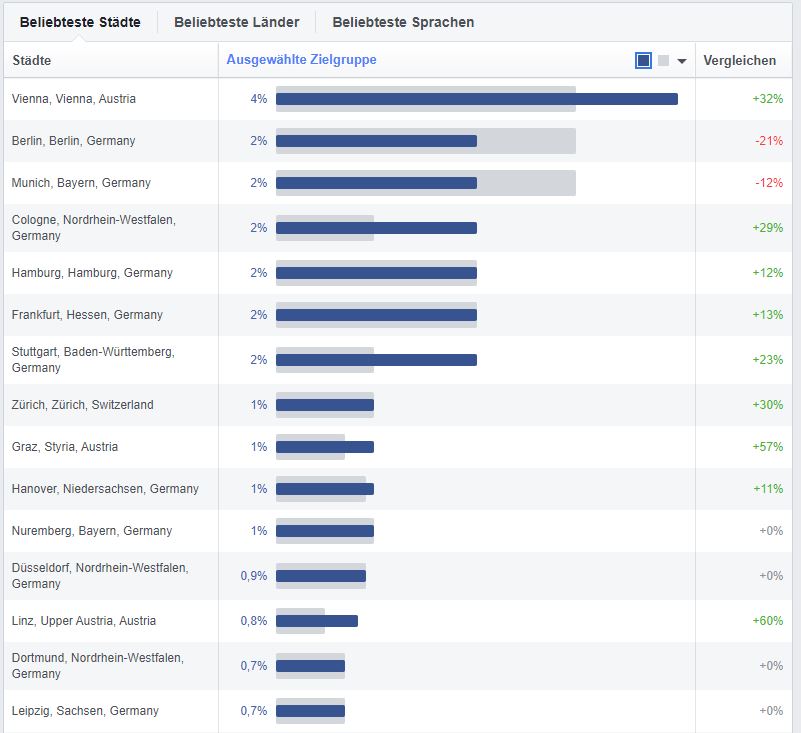The width and height of the screenshot is (801, 733).
Task: Click the 1% value for Zürich
Action: click(x=259, y=405)
